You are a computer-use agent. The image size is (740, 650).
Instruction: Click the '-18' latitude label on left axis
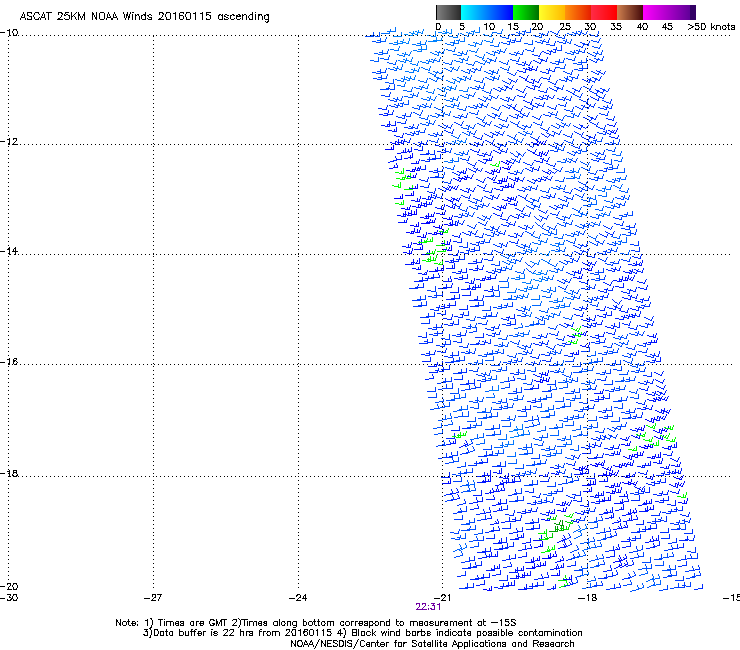pyautogui.click(x=9, y=473)
